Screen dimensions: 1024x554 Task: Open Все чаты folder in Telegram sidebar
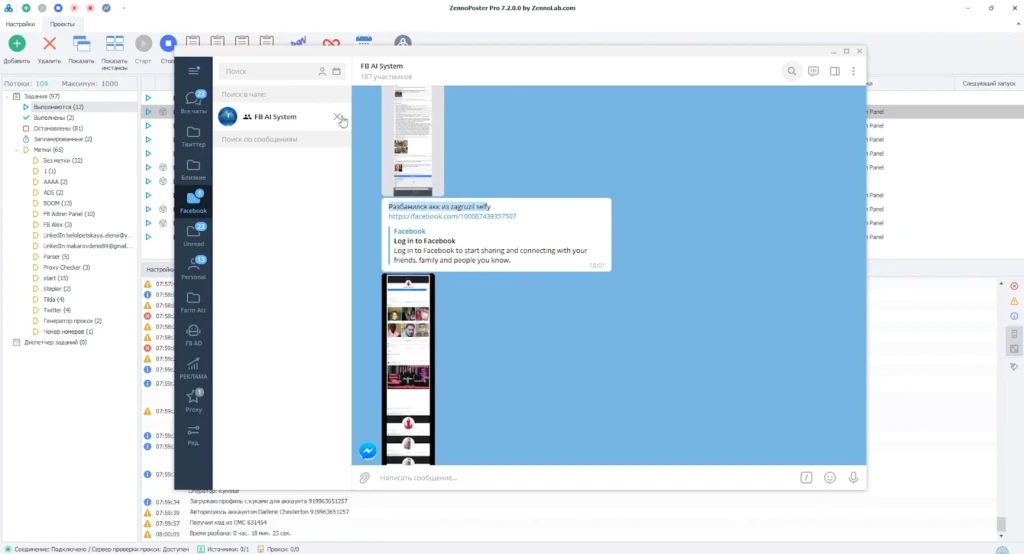click(193, 102)
